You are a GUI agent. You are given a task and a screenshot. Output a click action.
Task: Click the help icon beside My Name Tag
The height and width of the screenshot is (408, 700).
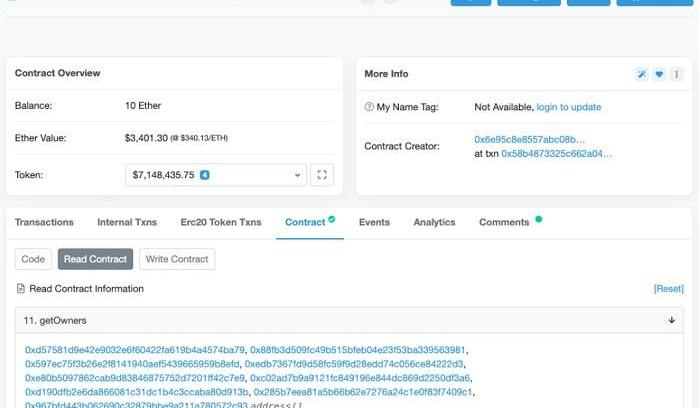(x=369, y=107)
